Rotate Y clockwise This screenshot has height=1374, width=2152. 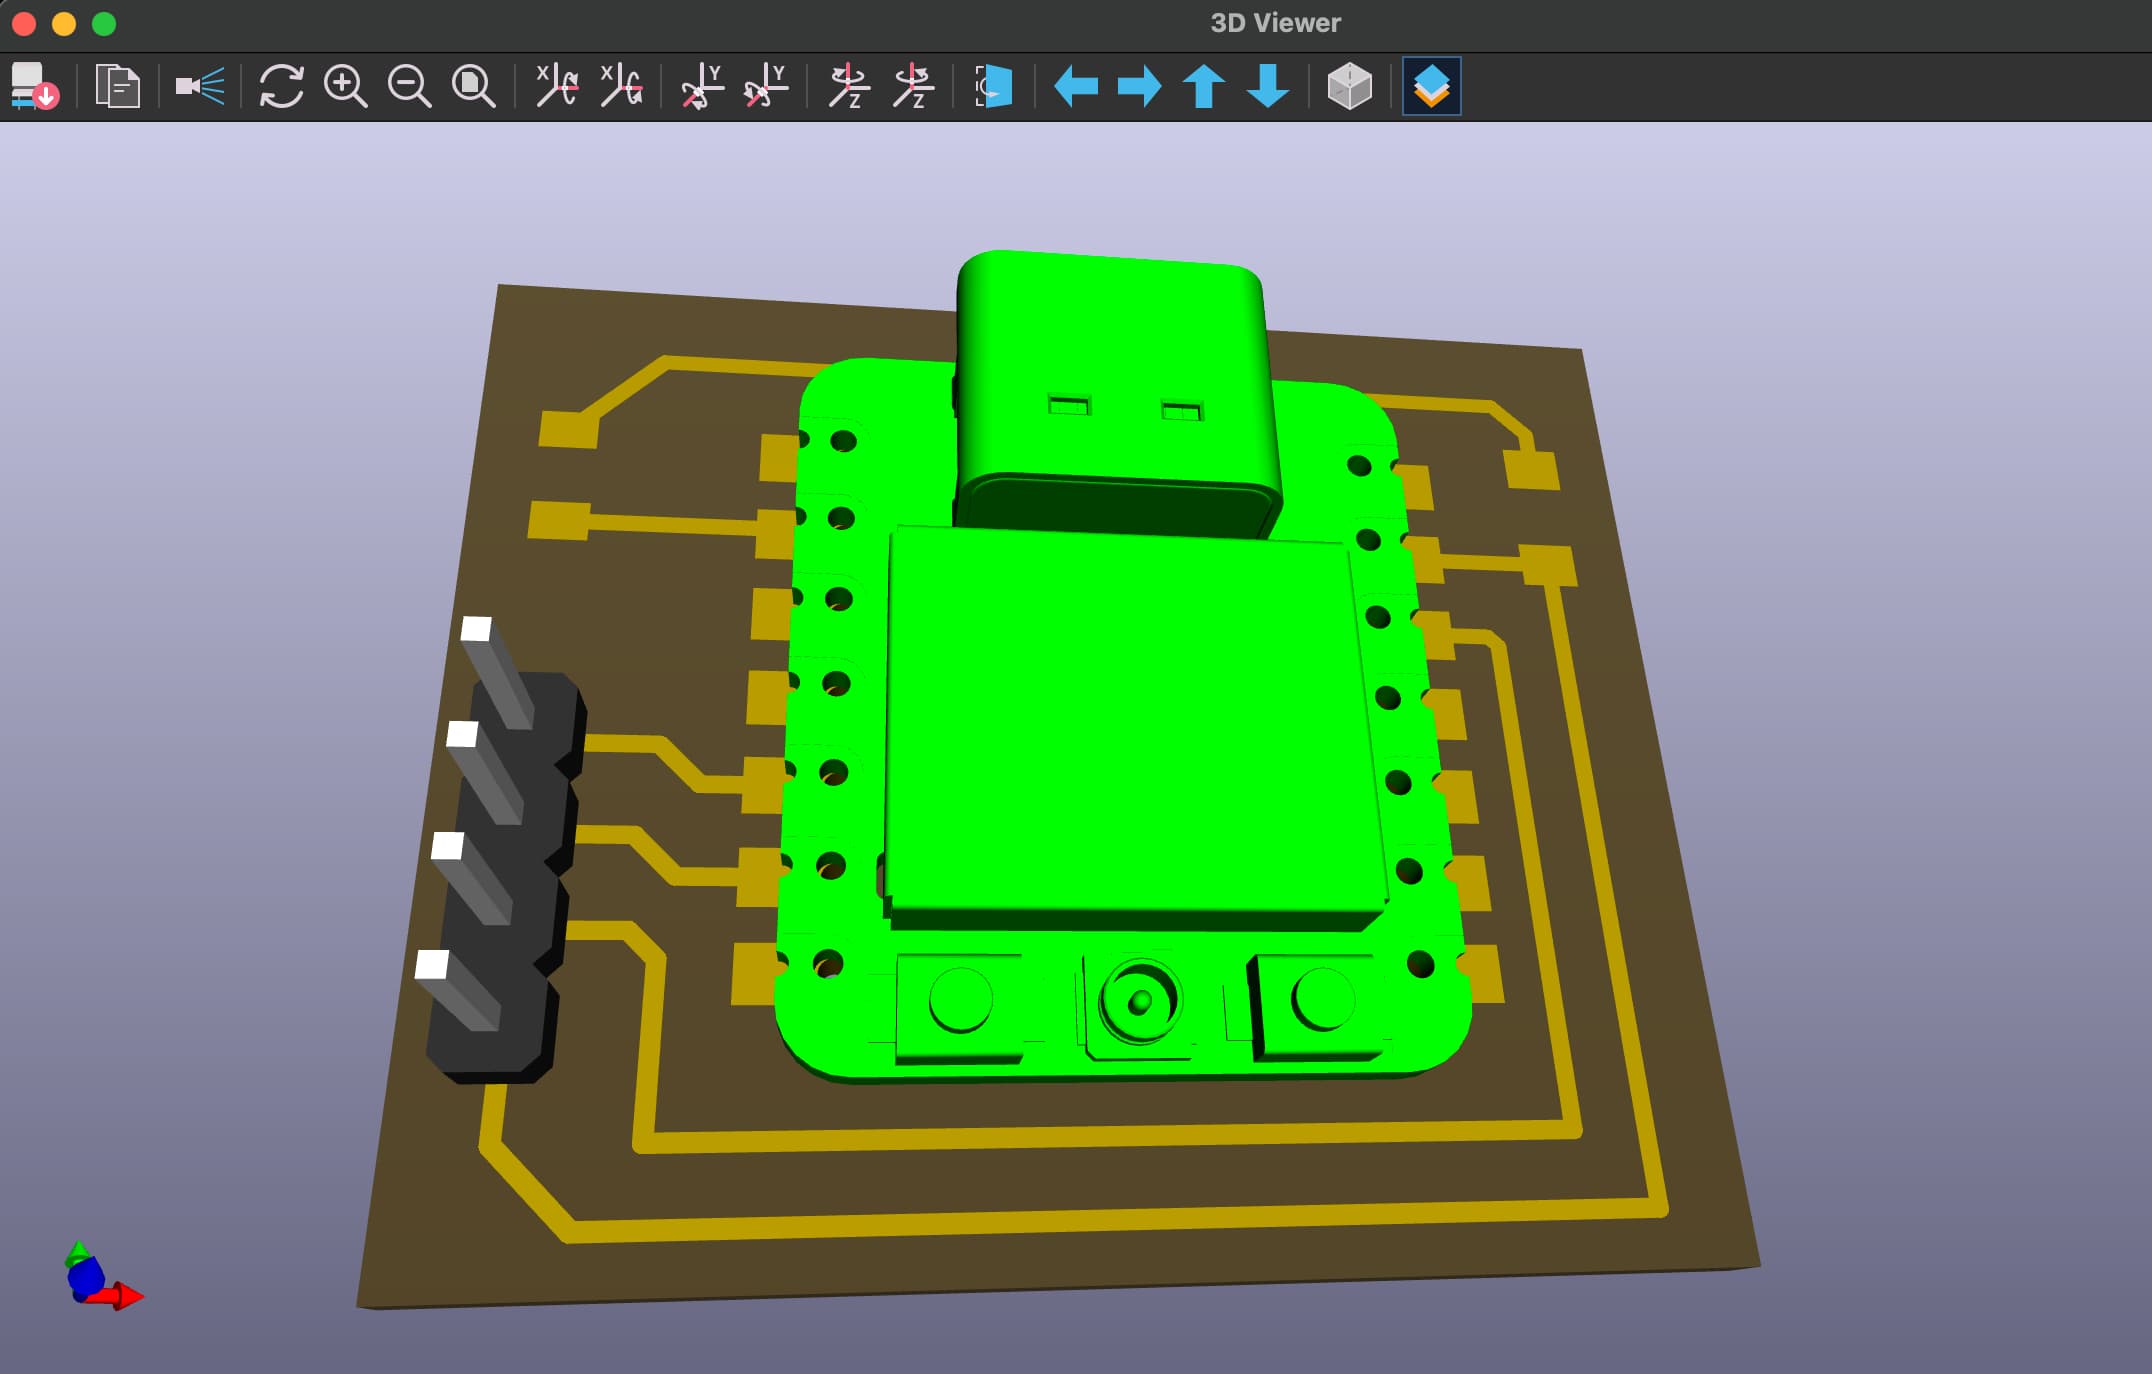(702, 86)
